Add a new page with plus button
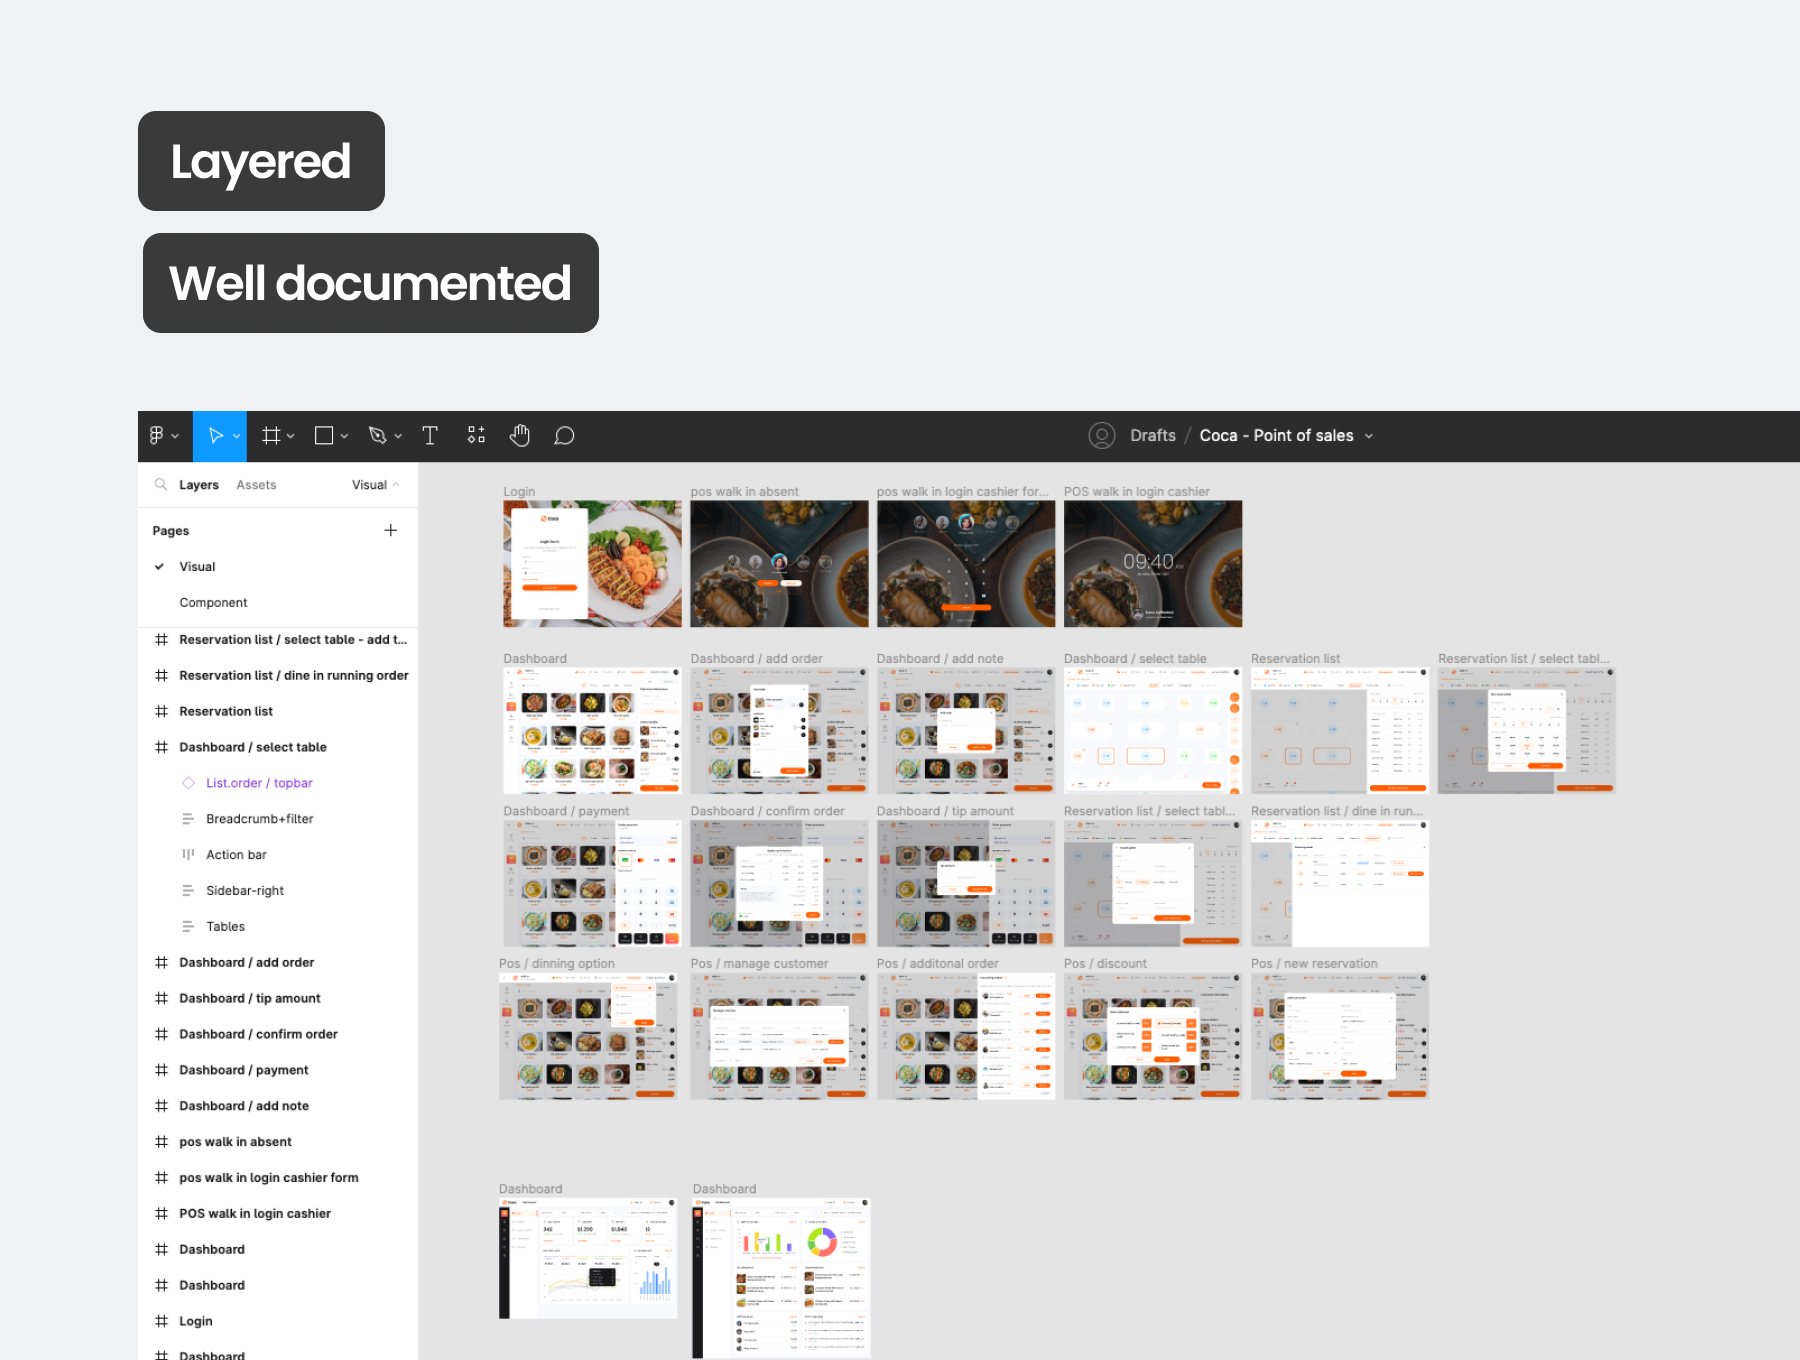The height and width of the screenshot is (1360, 1800). coord(391,530)
